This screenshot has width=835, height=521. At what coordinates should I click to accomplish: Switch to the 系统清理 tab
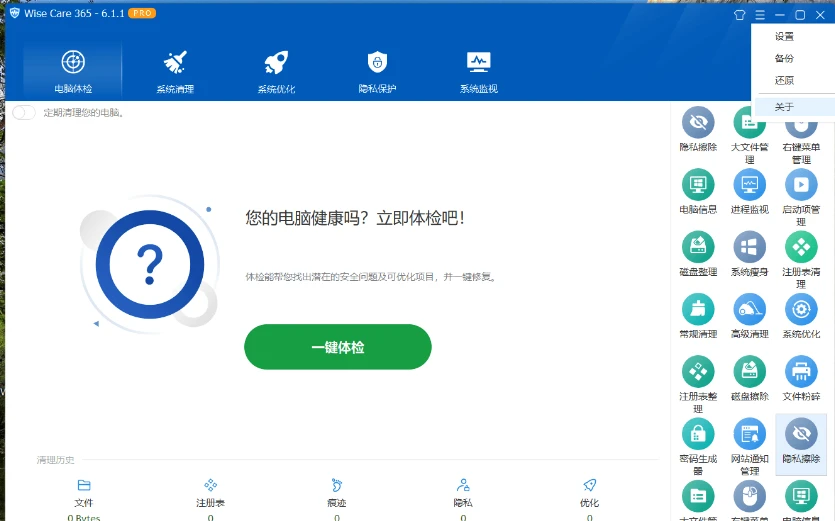pyautogui.click(x=175, y=72)
